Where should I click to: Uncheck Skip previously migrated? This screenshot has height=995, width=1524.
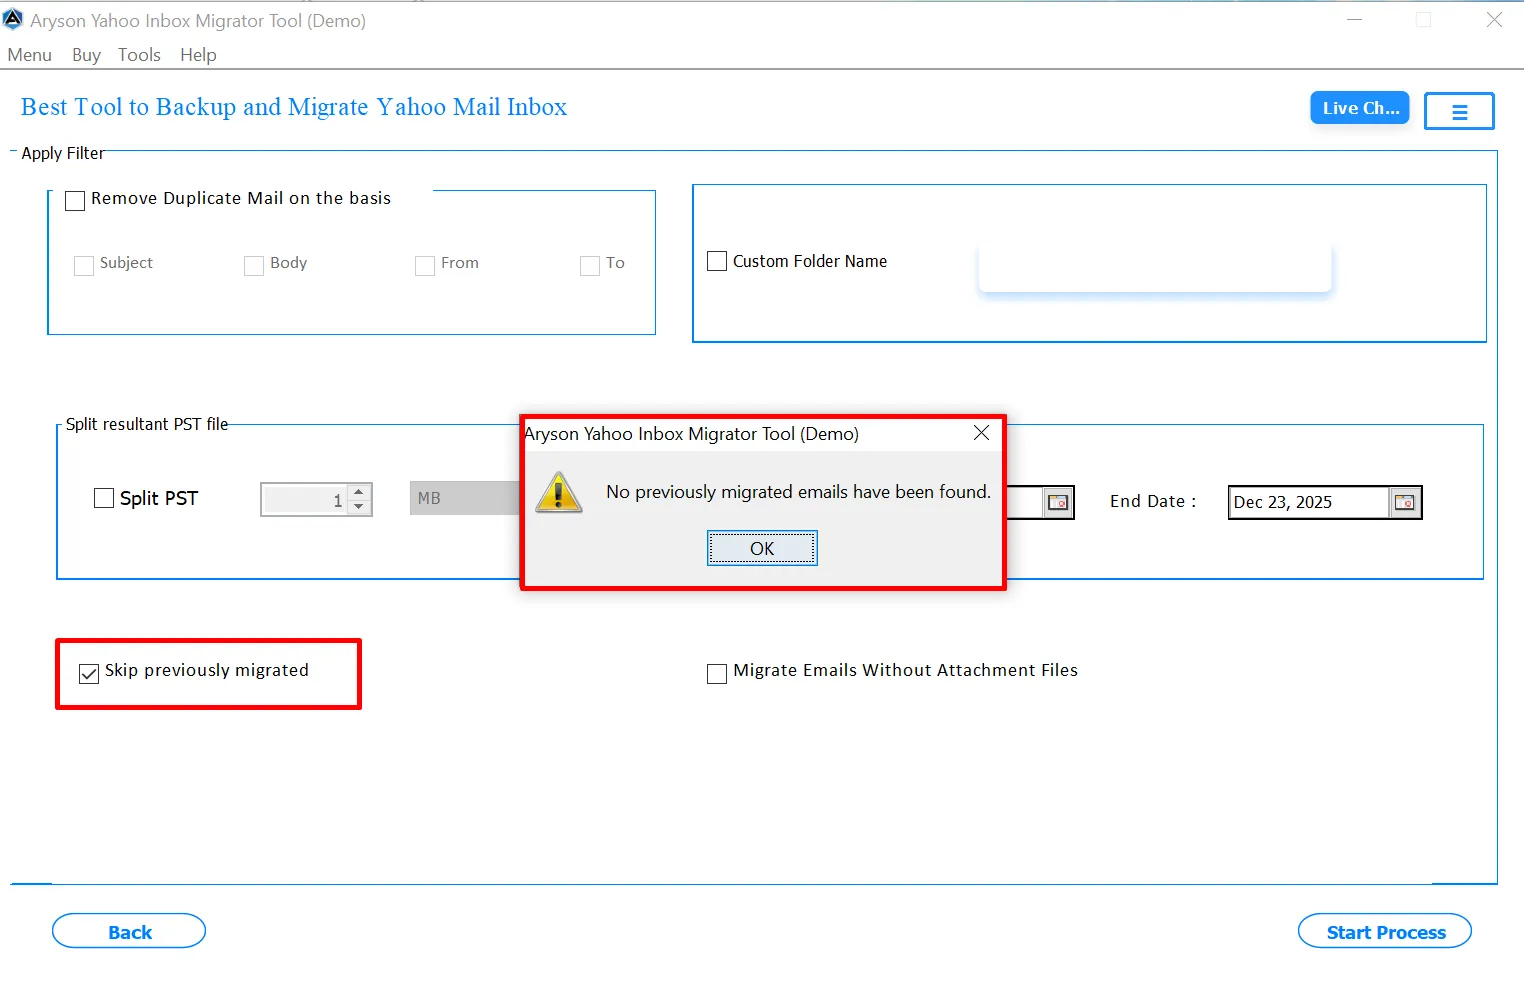point(89,673)
